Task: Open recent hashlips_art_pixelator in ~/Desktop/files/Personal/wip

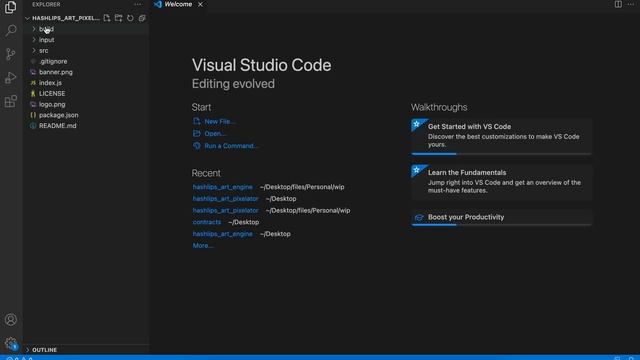Action: 225,211
